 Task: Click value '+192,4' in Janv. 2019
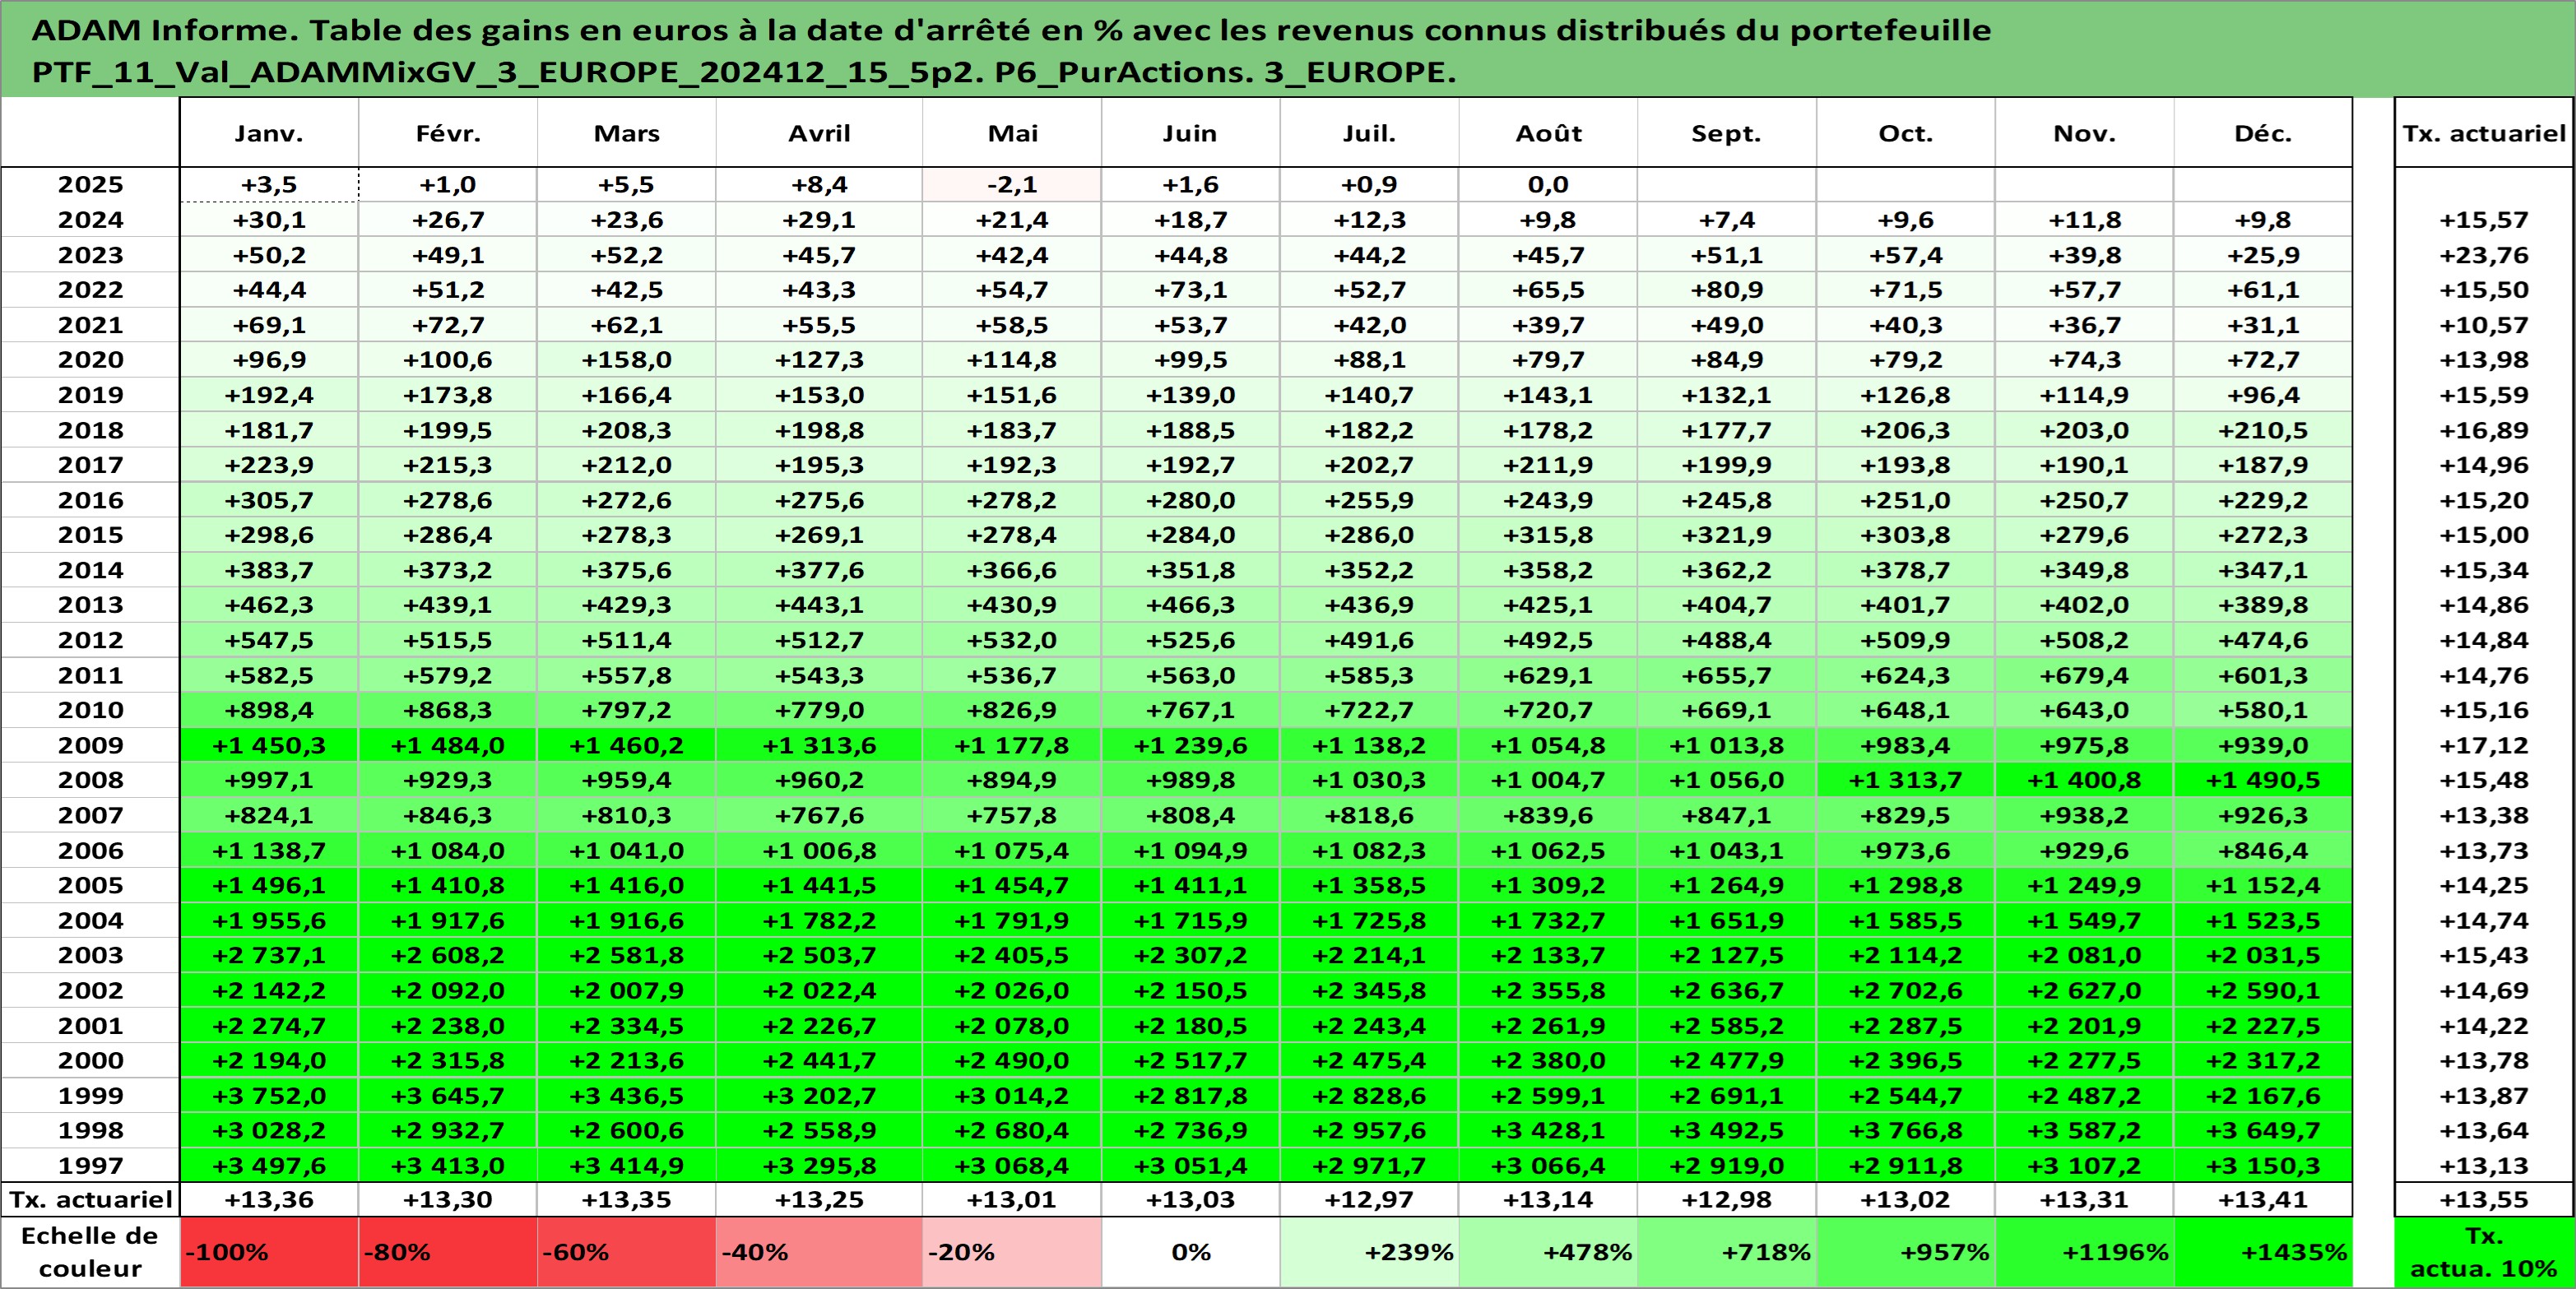(x=269, y=395)
